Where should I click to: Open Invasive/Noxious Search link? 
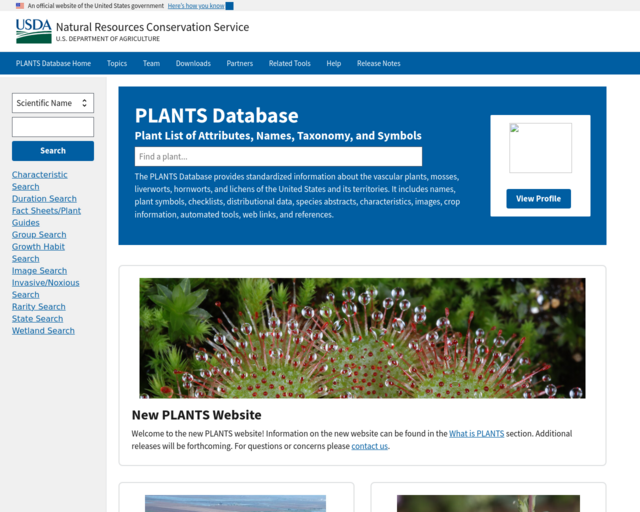[x=46, y=288]
